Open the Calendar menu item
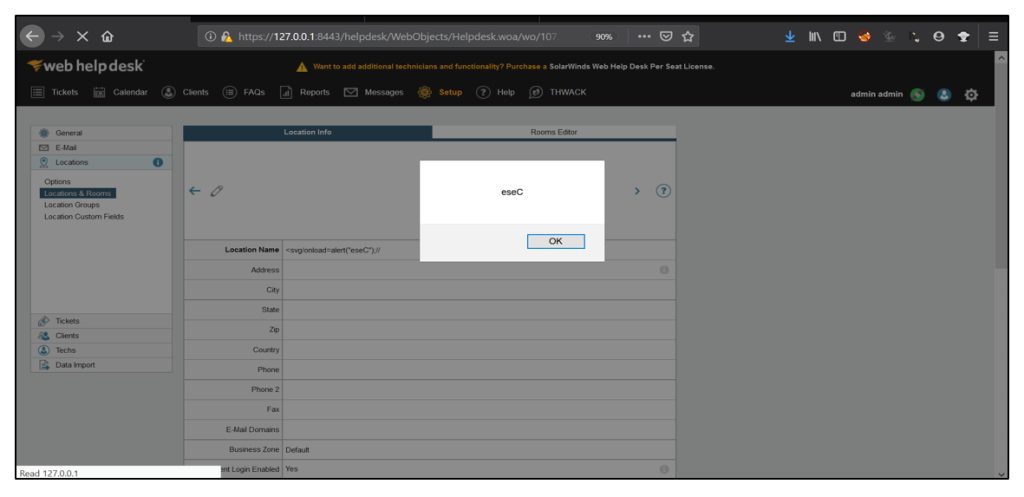The width and height of the screenshot is (1024, 497). (121, 92)
